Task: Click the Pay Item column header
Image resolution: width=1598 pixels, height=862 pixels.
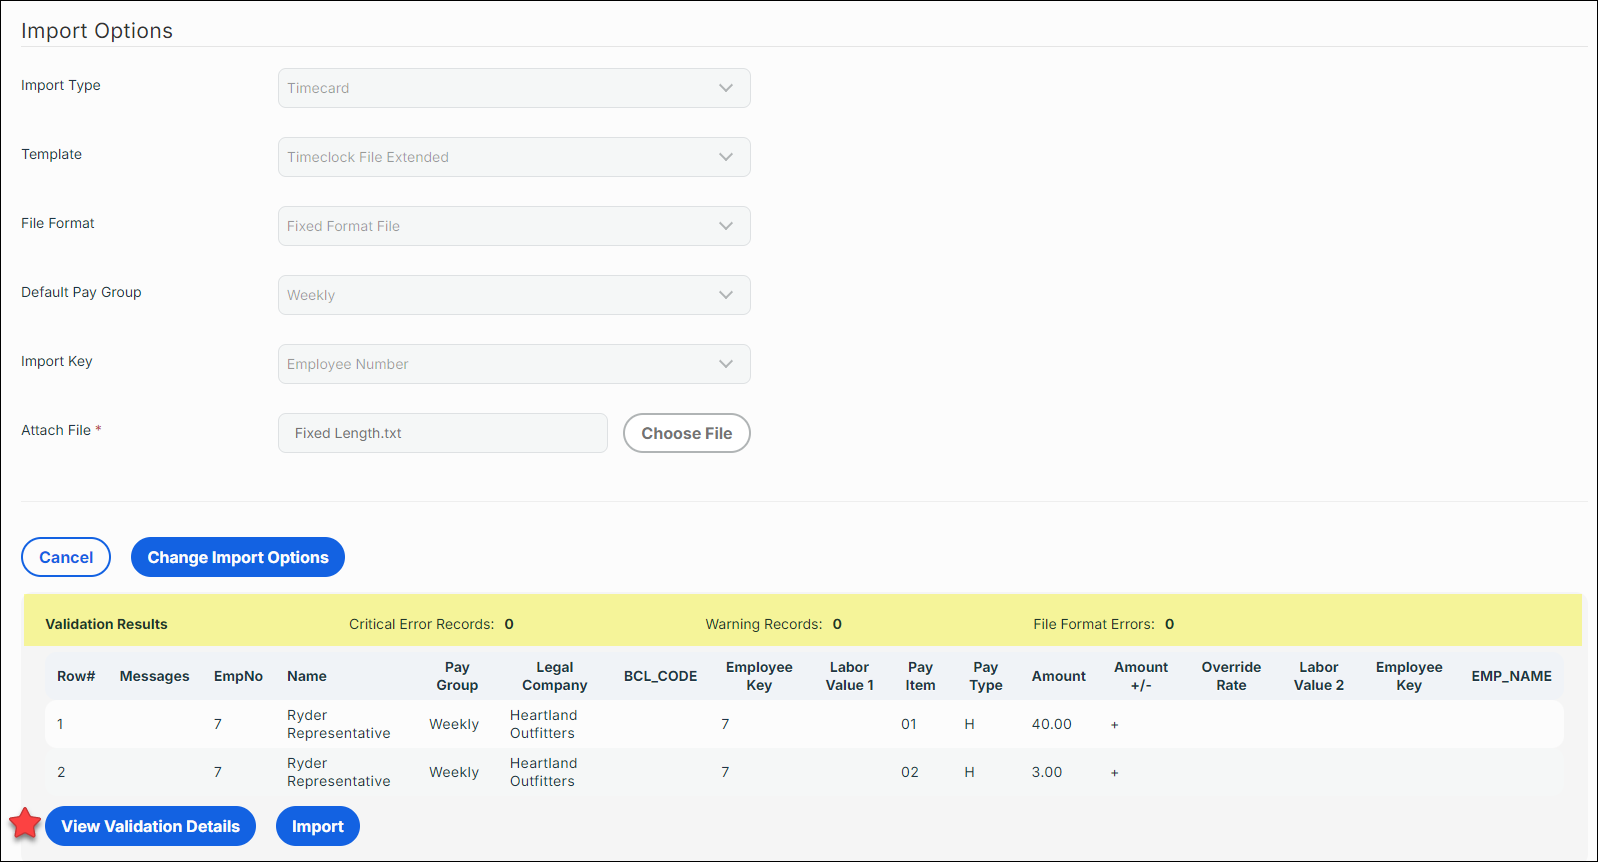Action: tap(920, 676)
